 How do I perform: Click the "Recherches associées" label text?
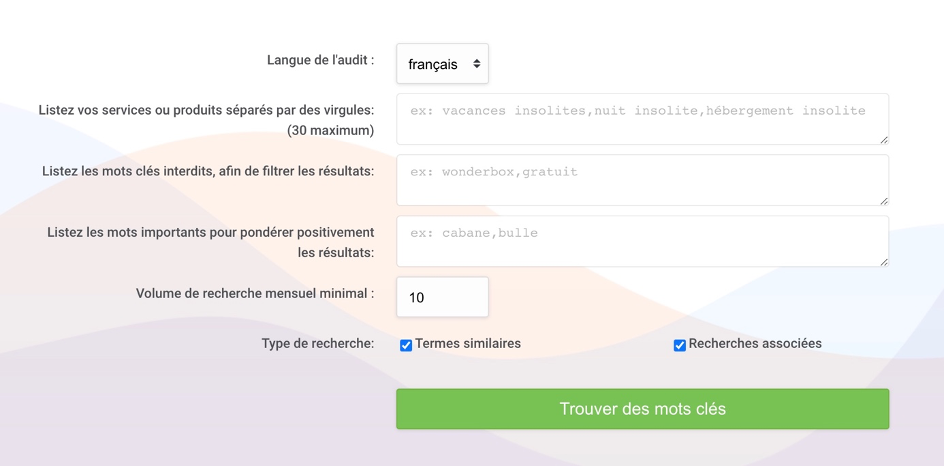coord(755,344)
